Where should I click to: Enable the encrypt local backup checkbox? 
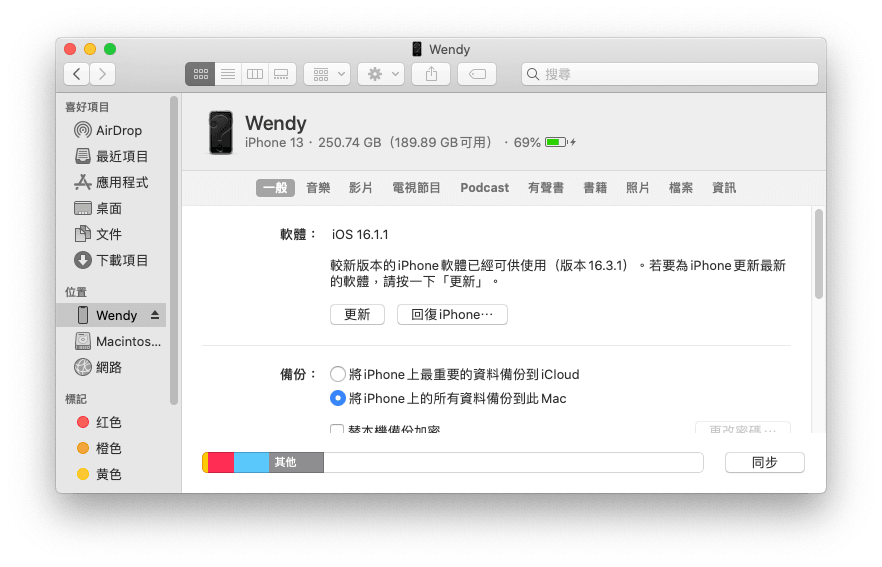coord(338,430)
